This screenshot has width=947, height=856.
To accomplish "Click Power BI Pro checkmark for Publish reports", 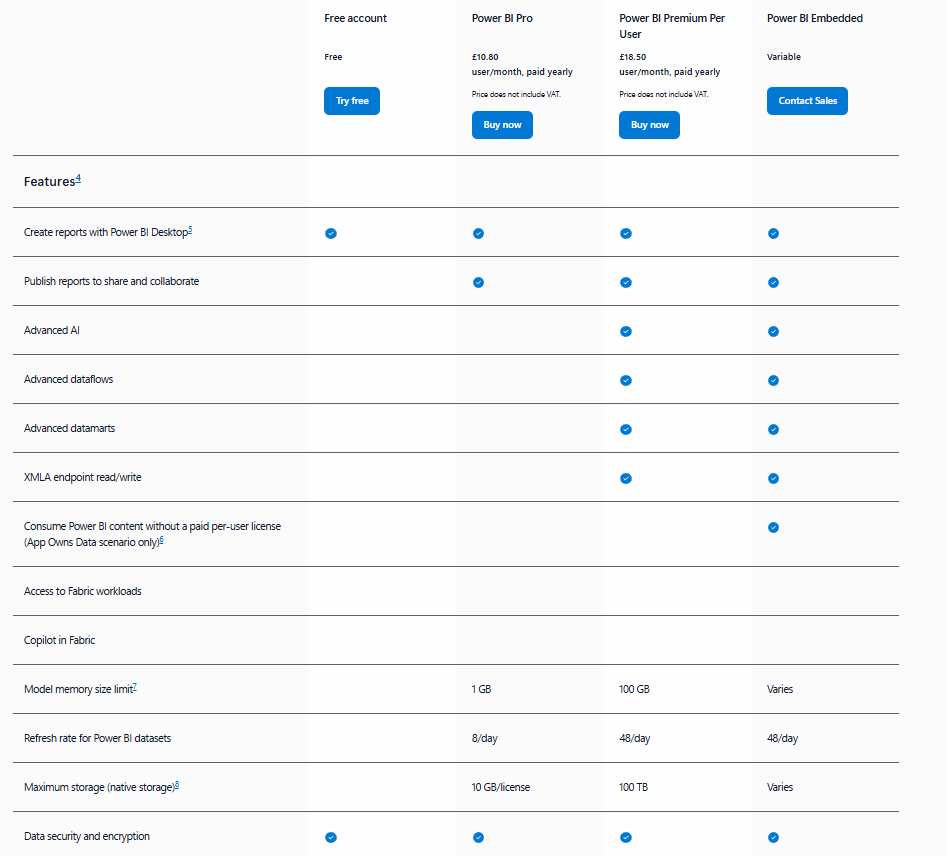I will pos(478,282).
